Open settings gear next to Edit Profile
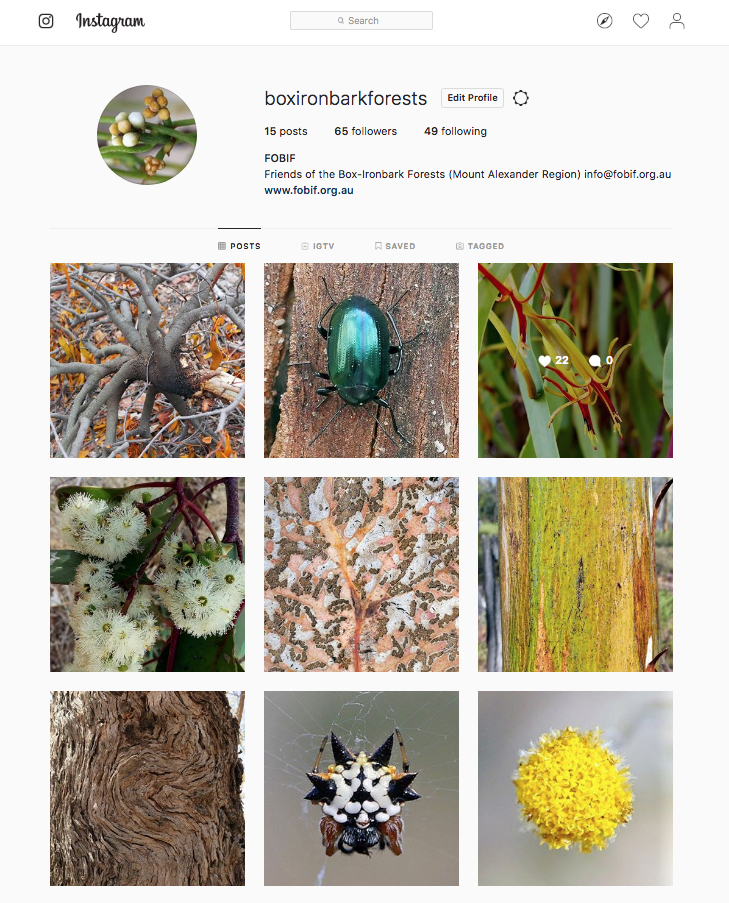Viewport: 729px width, 903px height. (521, 98)
